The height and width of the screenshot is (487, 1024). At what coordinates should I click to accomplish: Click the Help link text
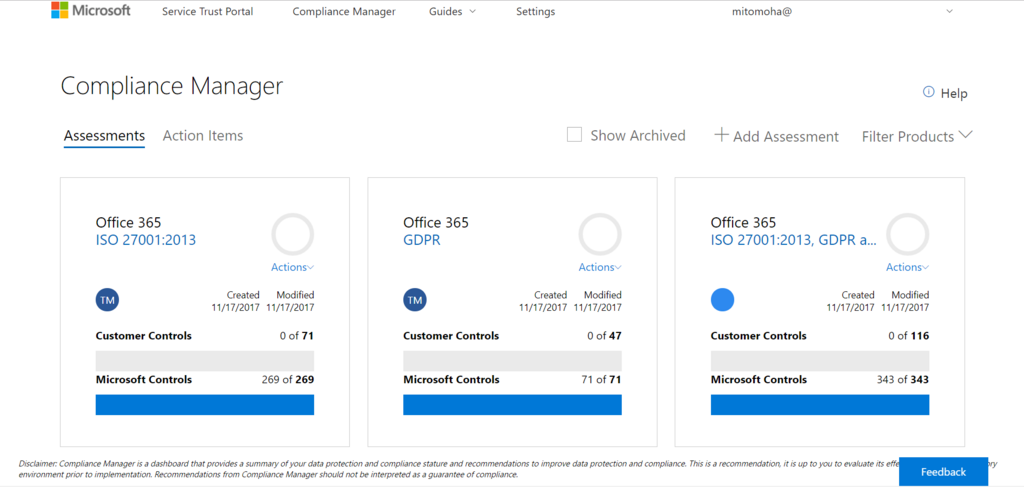pyautogui.click(x=954, y=93)
